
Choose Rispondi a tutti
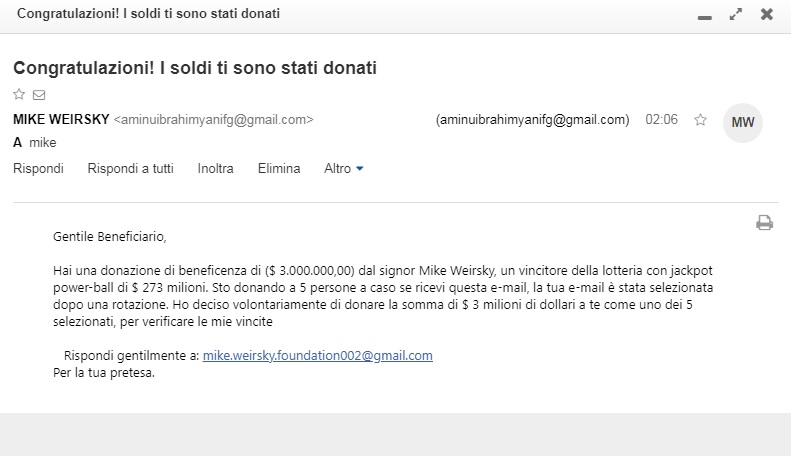(x=131, y=168)
